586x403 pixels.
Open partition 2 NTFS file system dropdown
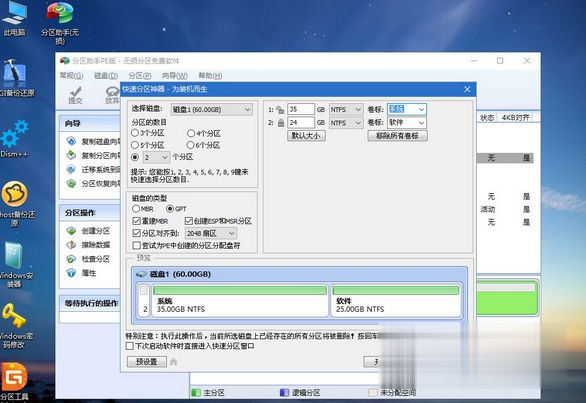coord(346,123)
